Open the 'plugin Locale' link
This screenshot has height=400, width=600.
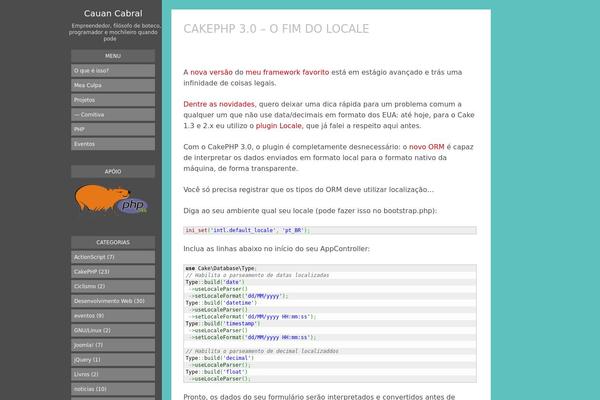279,126
